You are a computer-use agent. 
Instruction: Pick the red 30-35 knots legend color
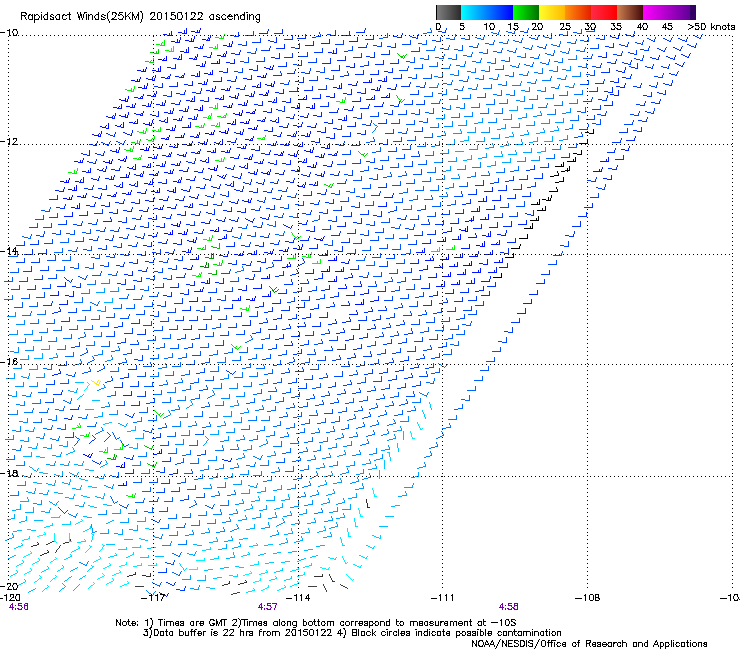[x=604, y=12]
